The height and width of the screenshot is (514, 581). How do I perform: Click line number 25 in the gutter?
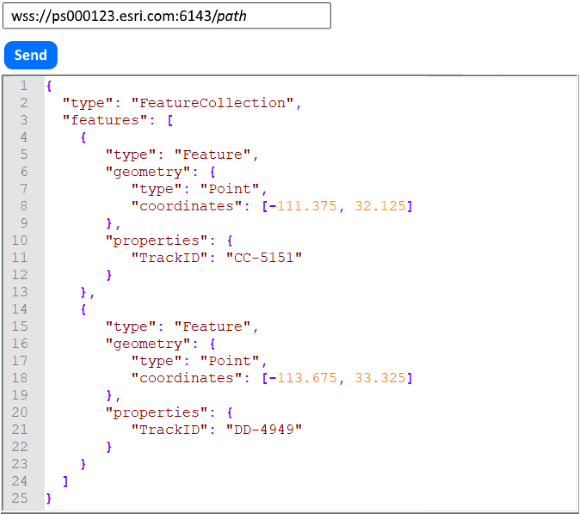[x=20, y=498]
